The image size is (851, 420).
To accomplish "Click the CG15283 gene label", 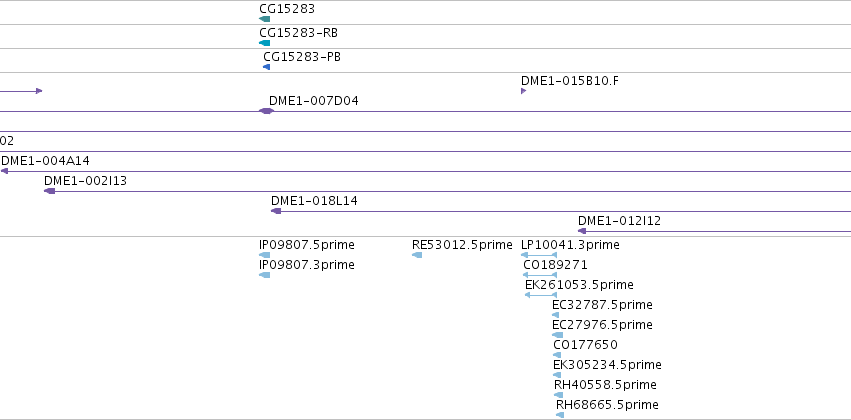I will 287,9.
